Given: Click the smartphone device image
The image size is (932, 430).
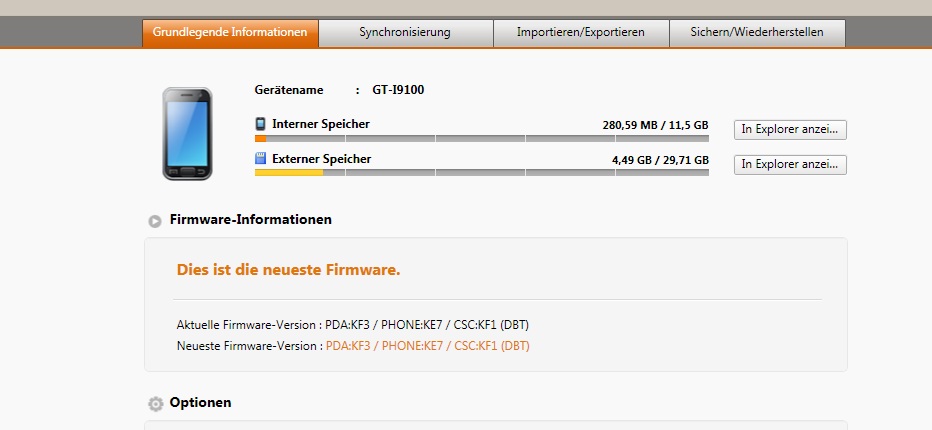Looking at the screenshot, I should (187, 134).
